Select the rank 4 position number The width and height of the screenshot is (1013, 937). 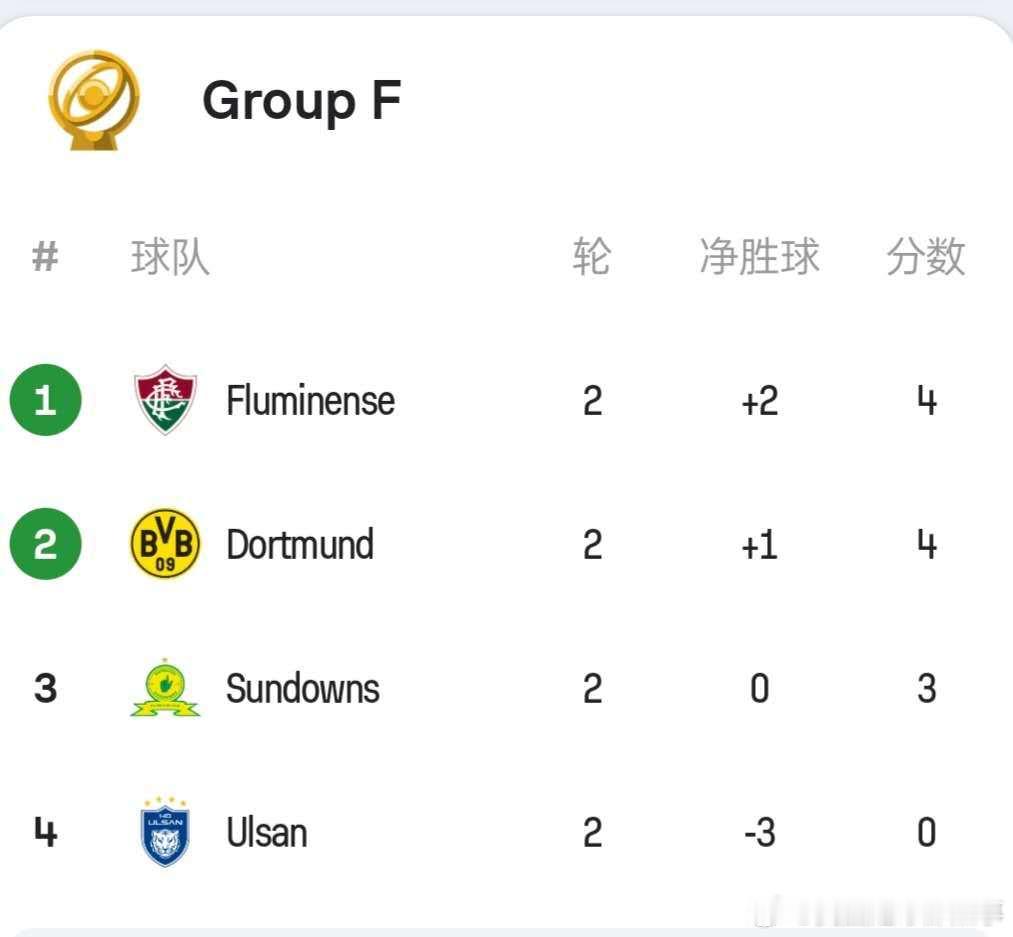click(46, 832)
